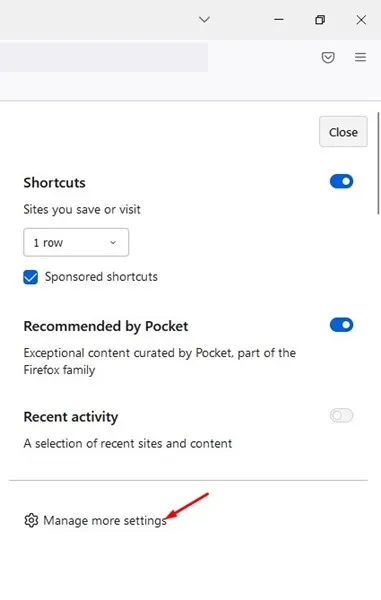Open the list all tabs chevron
The height and width of the screenshot is (600, 381).
coord(205,20)
